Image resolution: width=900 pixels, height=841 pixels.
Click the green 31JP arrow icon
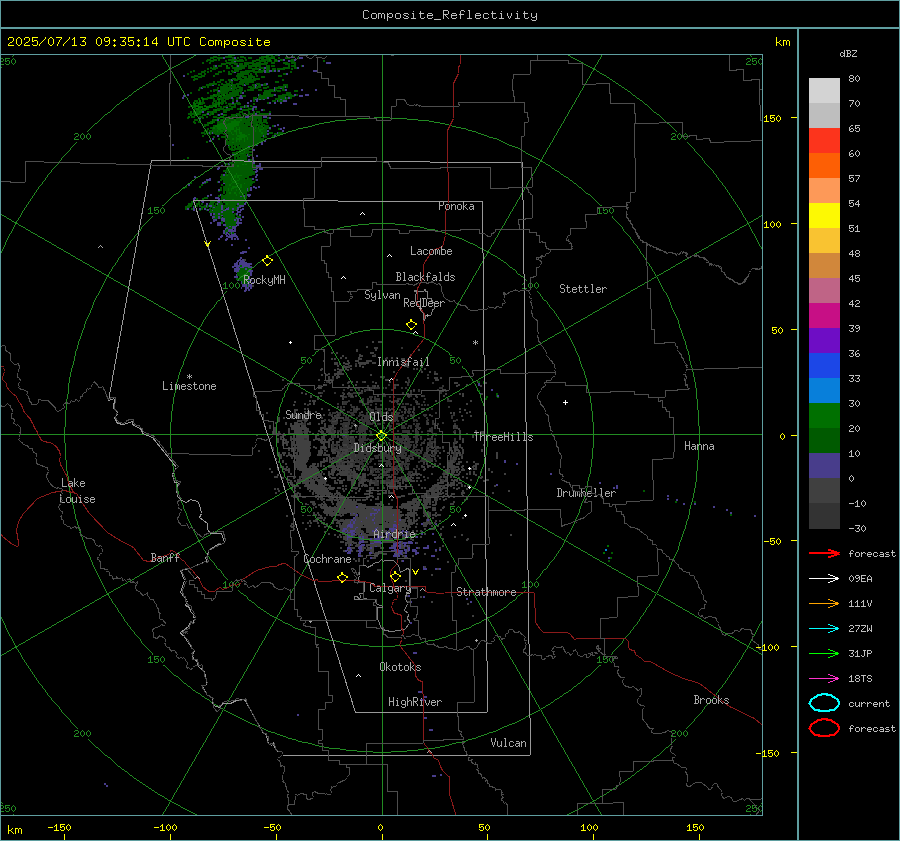824,653
